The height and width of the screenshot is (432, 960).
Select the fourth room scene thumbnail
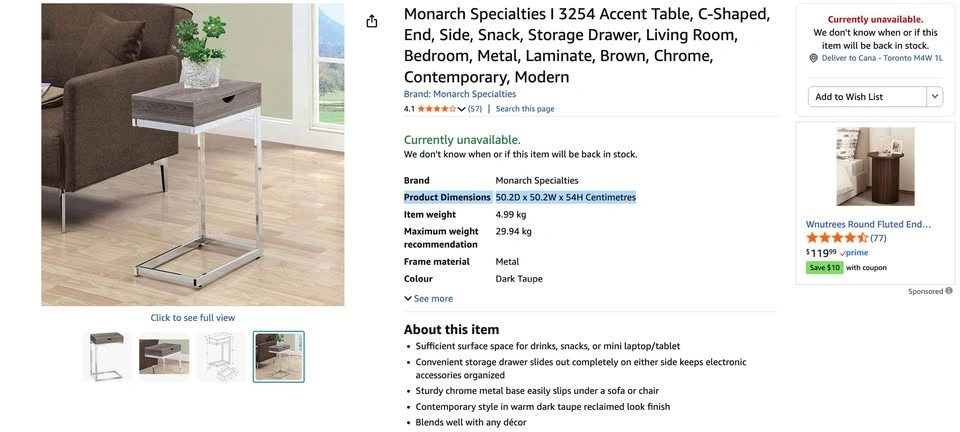coord(278,356)
